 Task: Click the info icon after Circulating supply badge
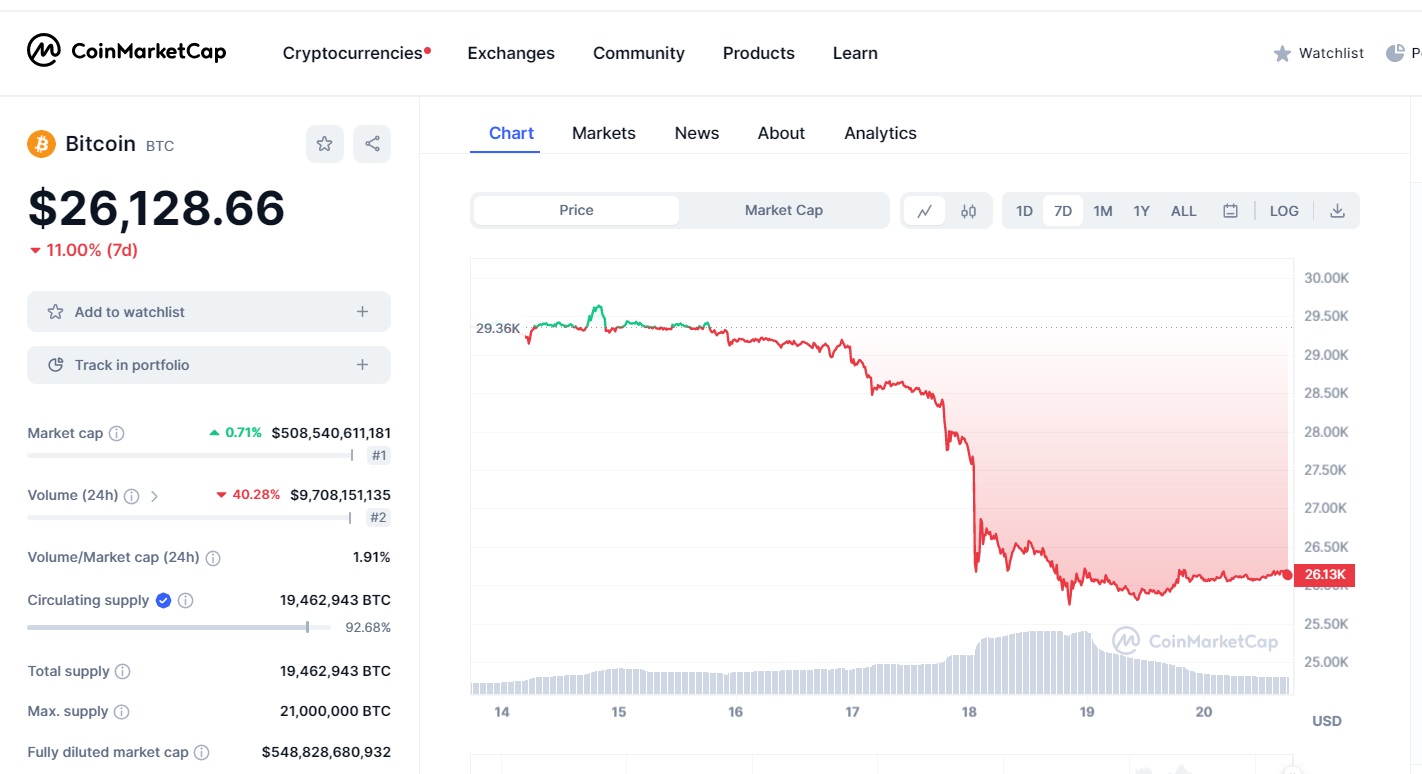tap(185, 600)
